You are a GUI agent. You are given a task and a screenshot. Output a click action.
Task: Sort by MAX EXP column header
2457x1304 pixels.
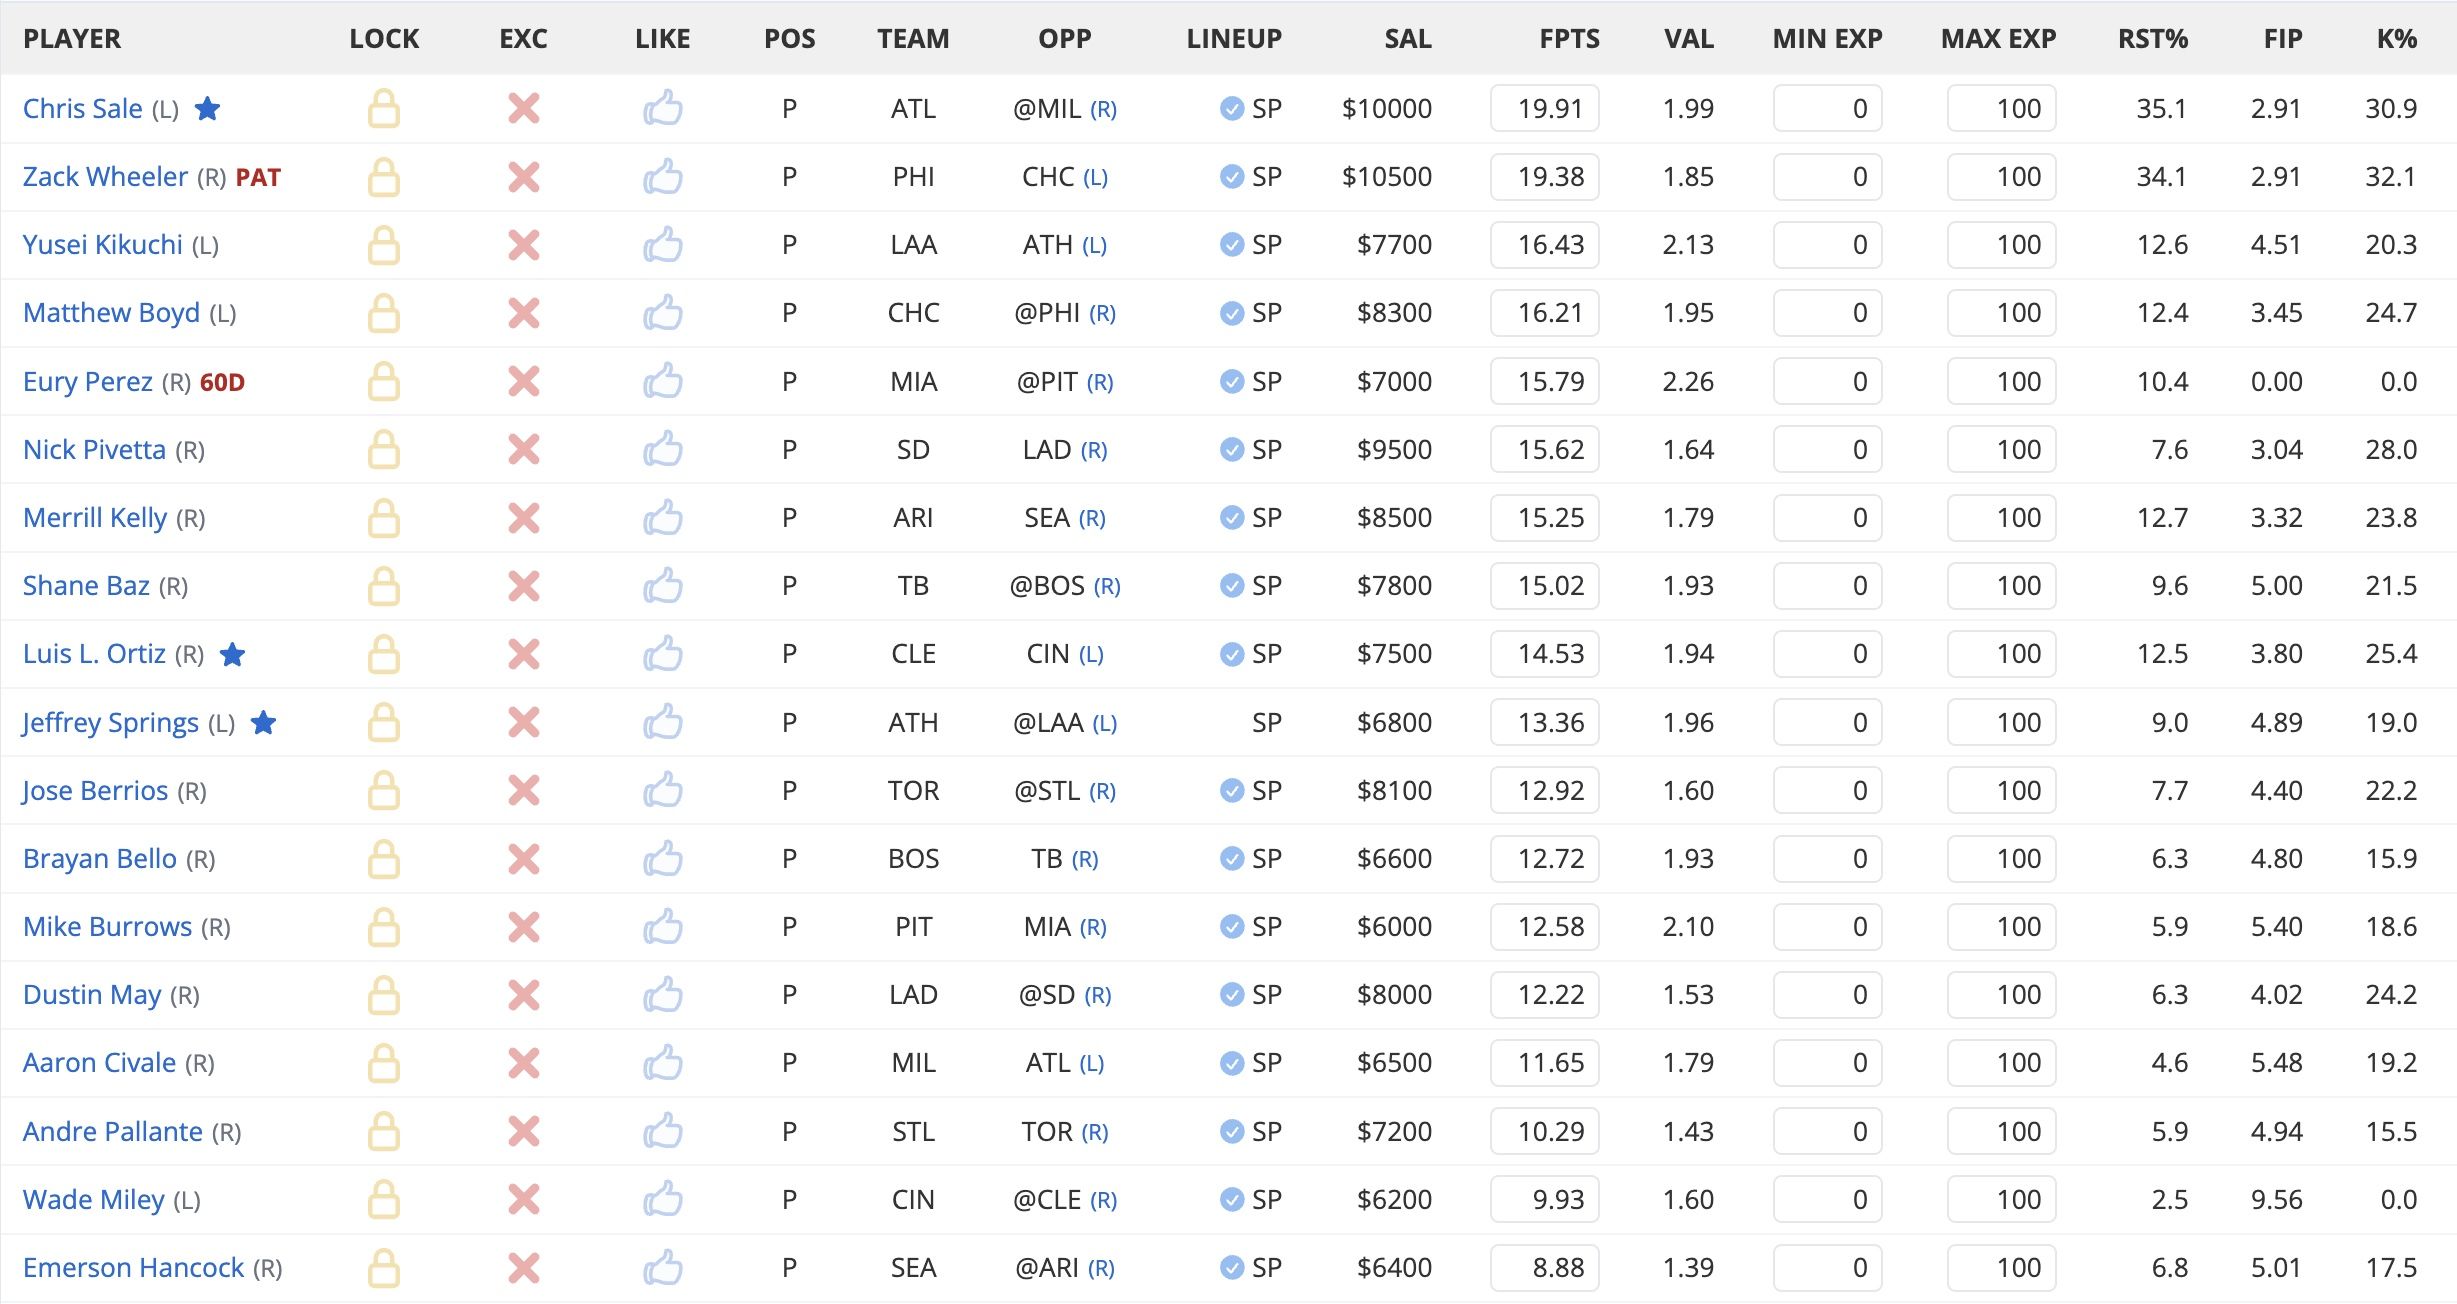[1998, 39]
